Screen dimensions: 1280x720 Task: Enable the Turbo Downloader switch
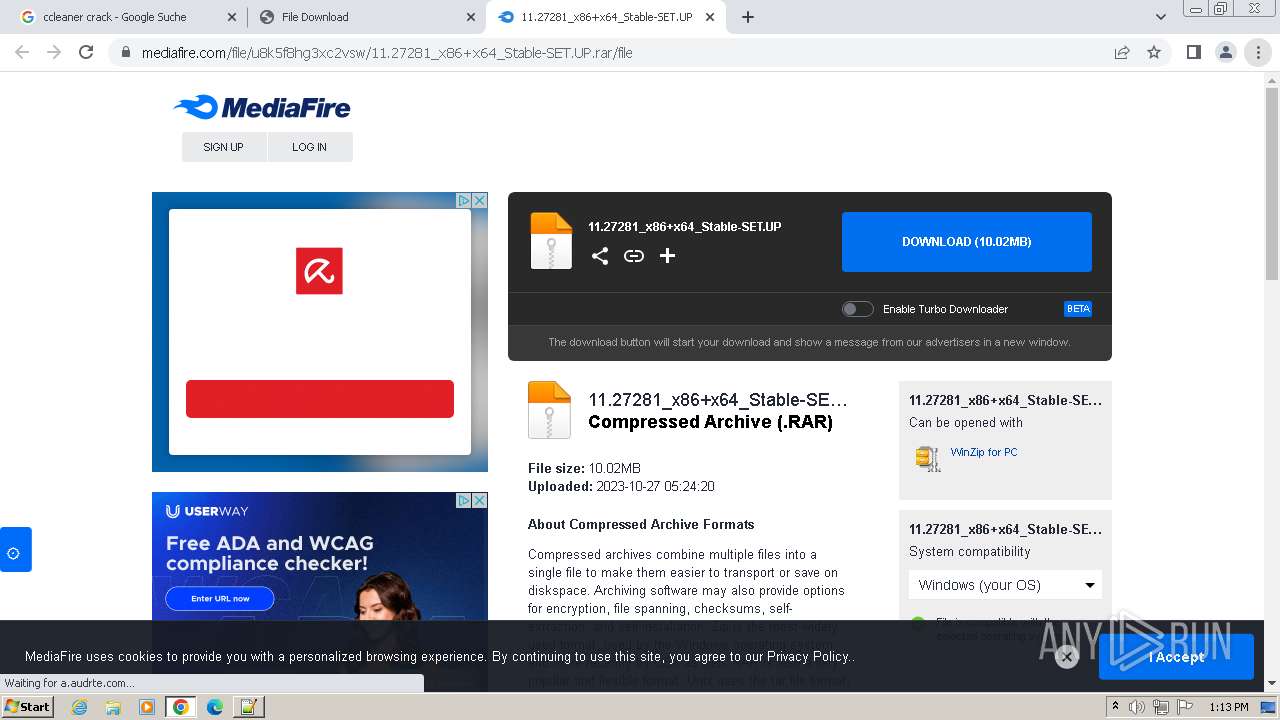point(857,309)
